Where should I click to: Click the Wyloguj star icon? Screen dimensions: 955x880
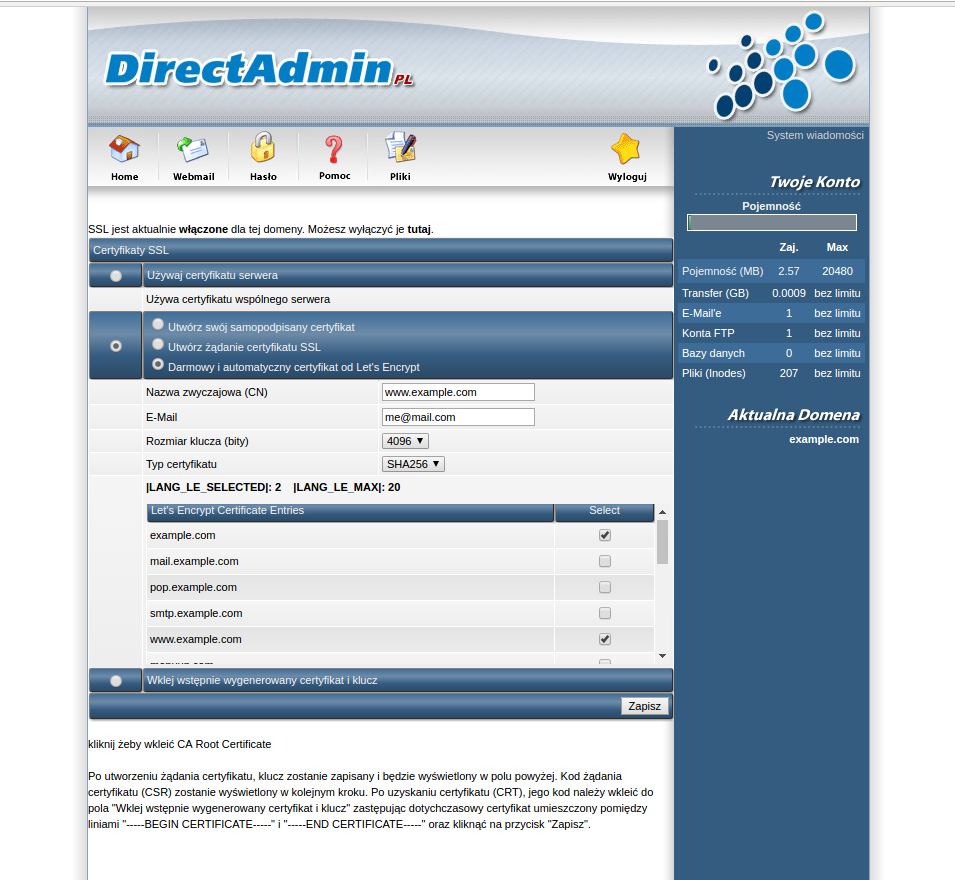(627, 150)
